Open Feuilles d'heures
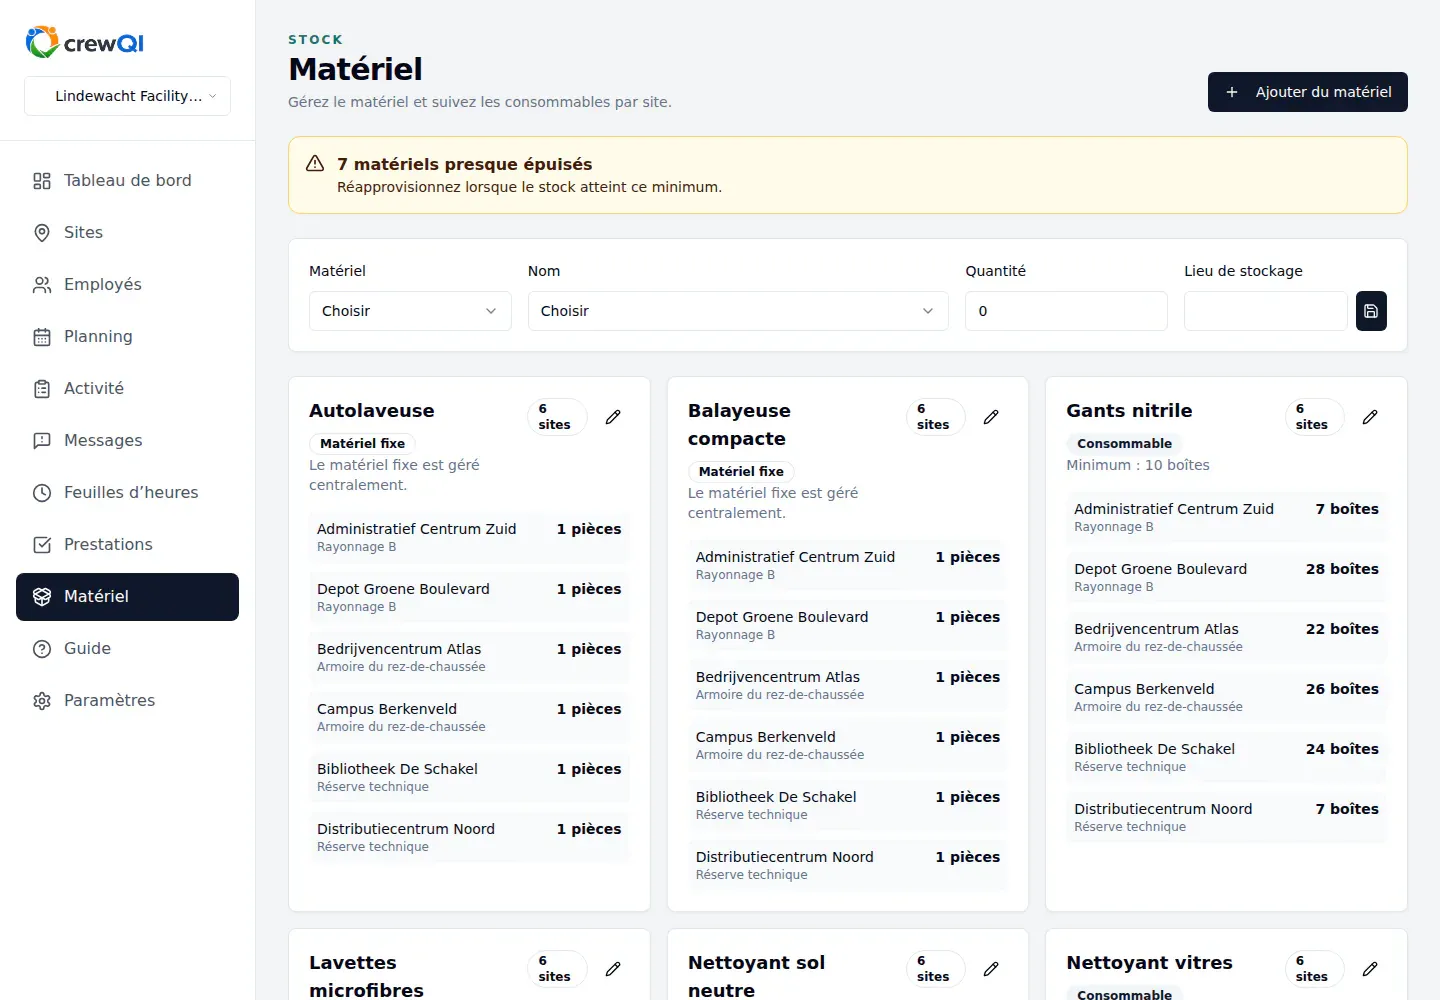 tap(127, 493)
